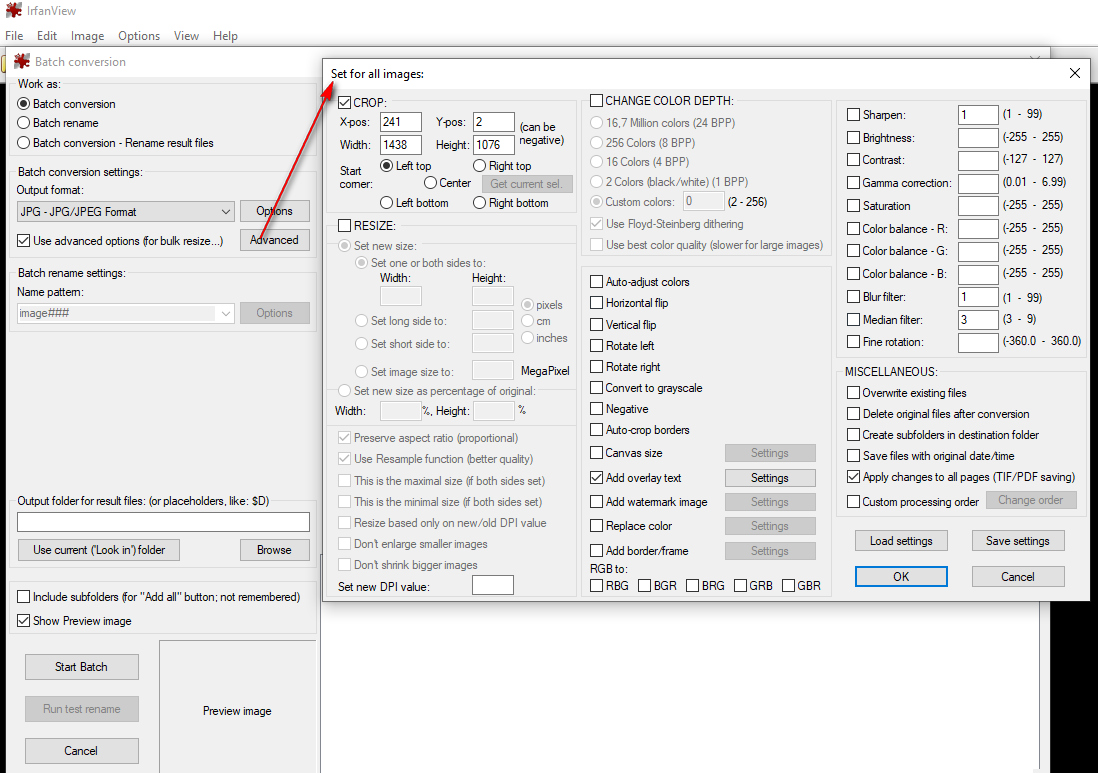Enable the Negative option
This screenshot has width=1098, height=773.
597,409
